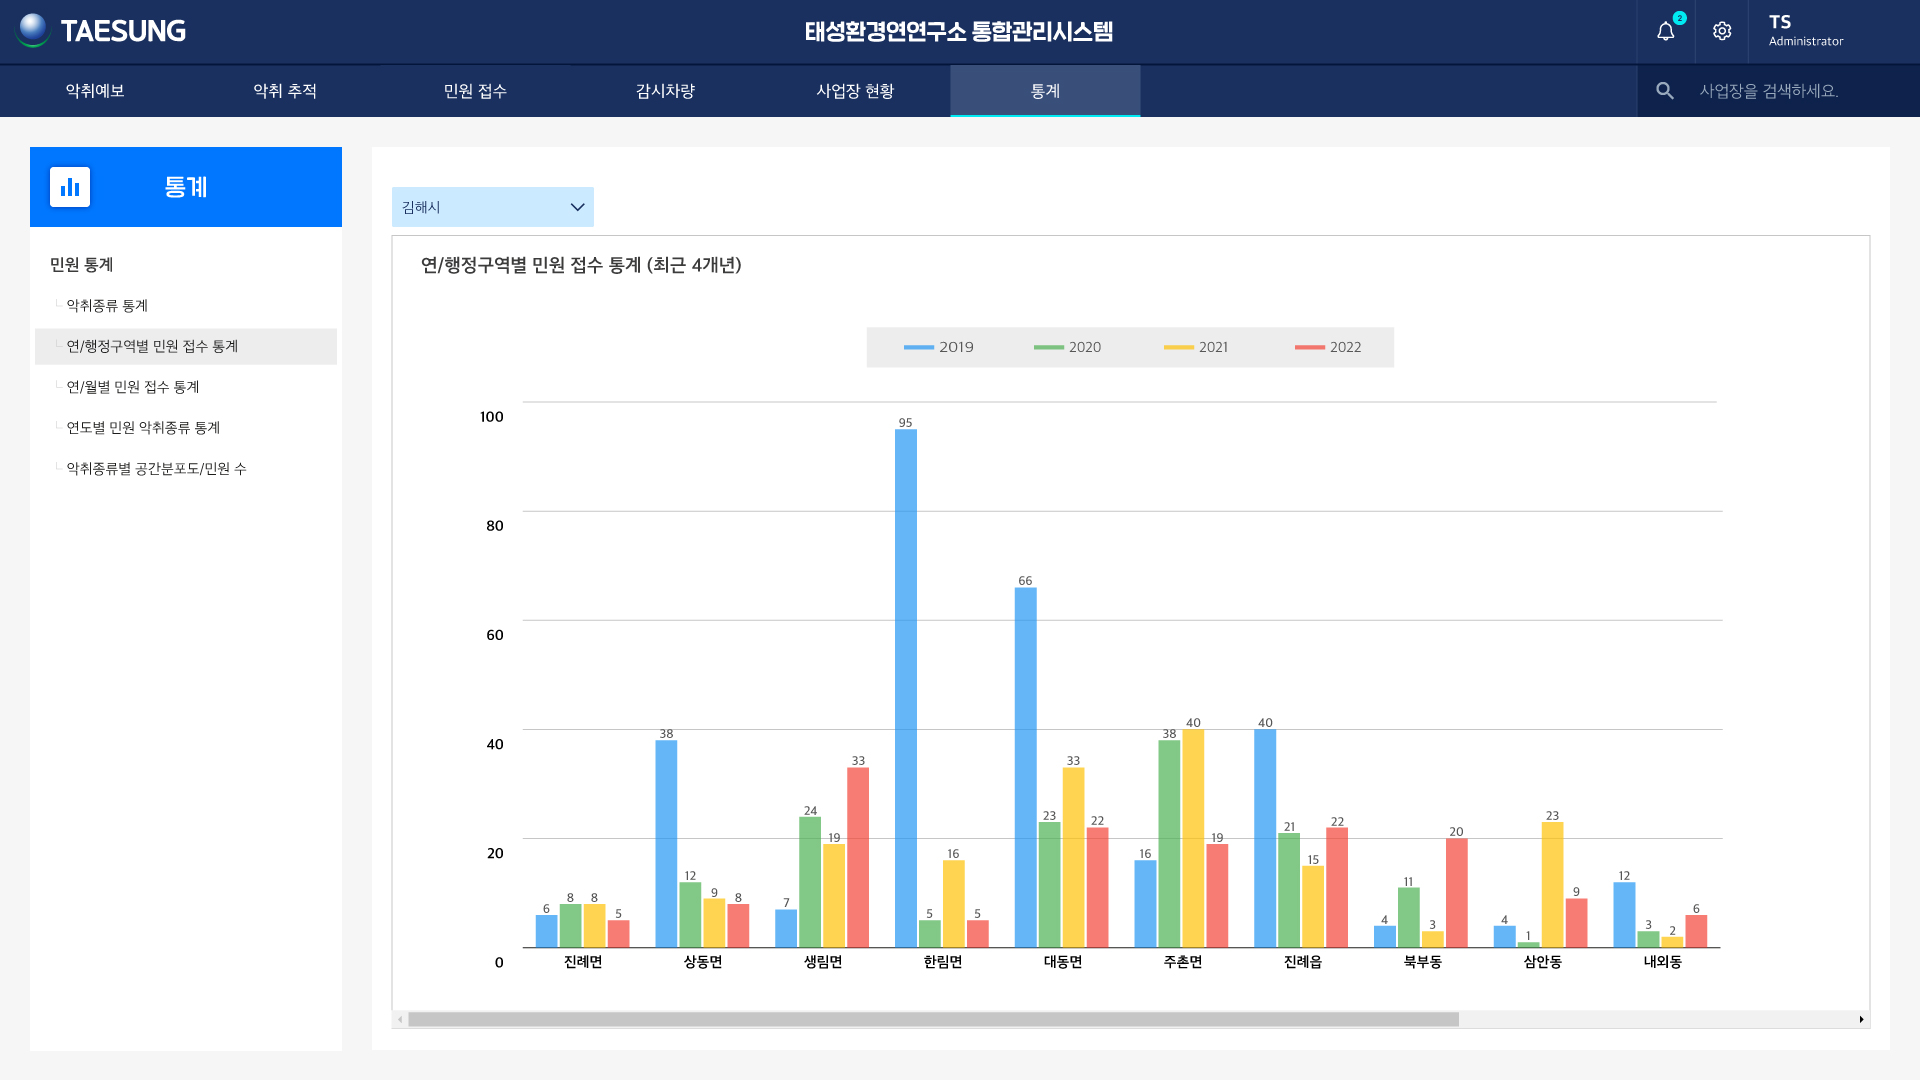Image resolution: width=1920 pixels, height=1080 pixels.
Task: Open the notifications bell icon
Action: (x=1665, y=32)
